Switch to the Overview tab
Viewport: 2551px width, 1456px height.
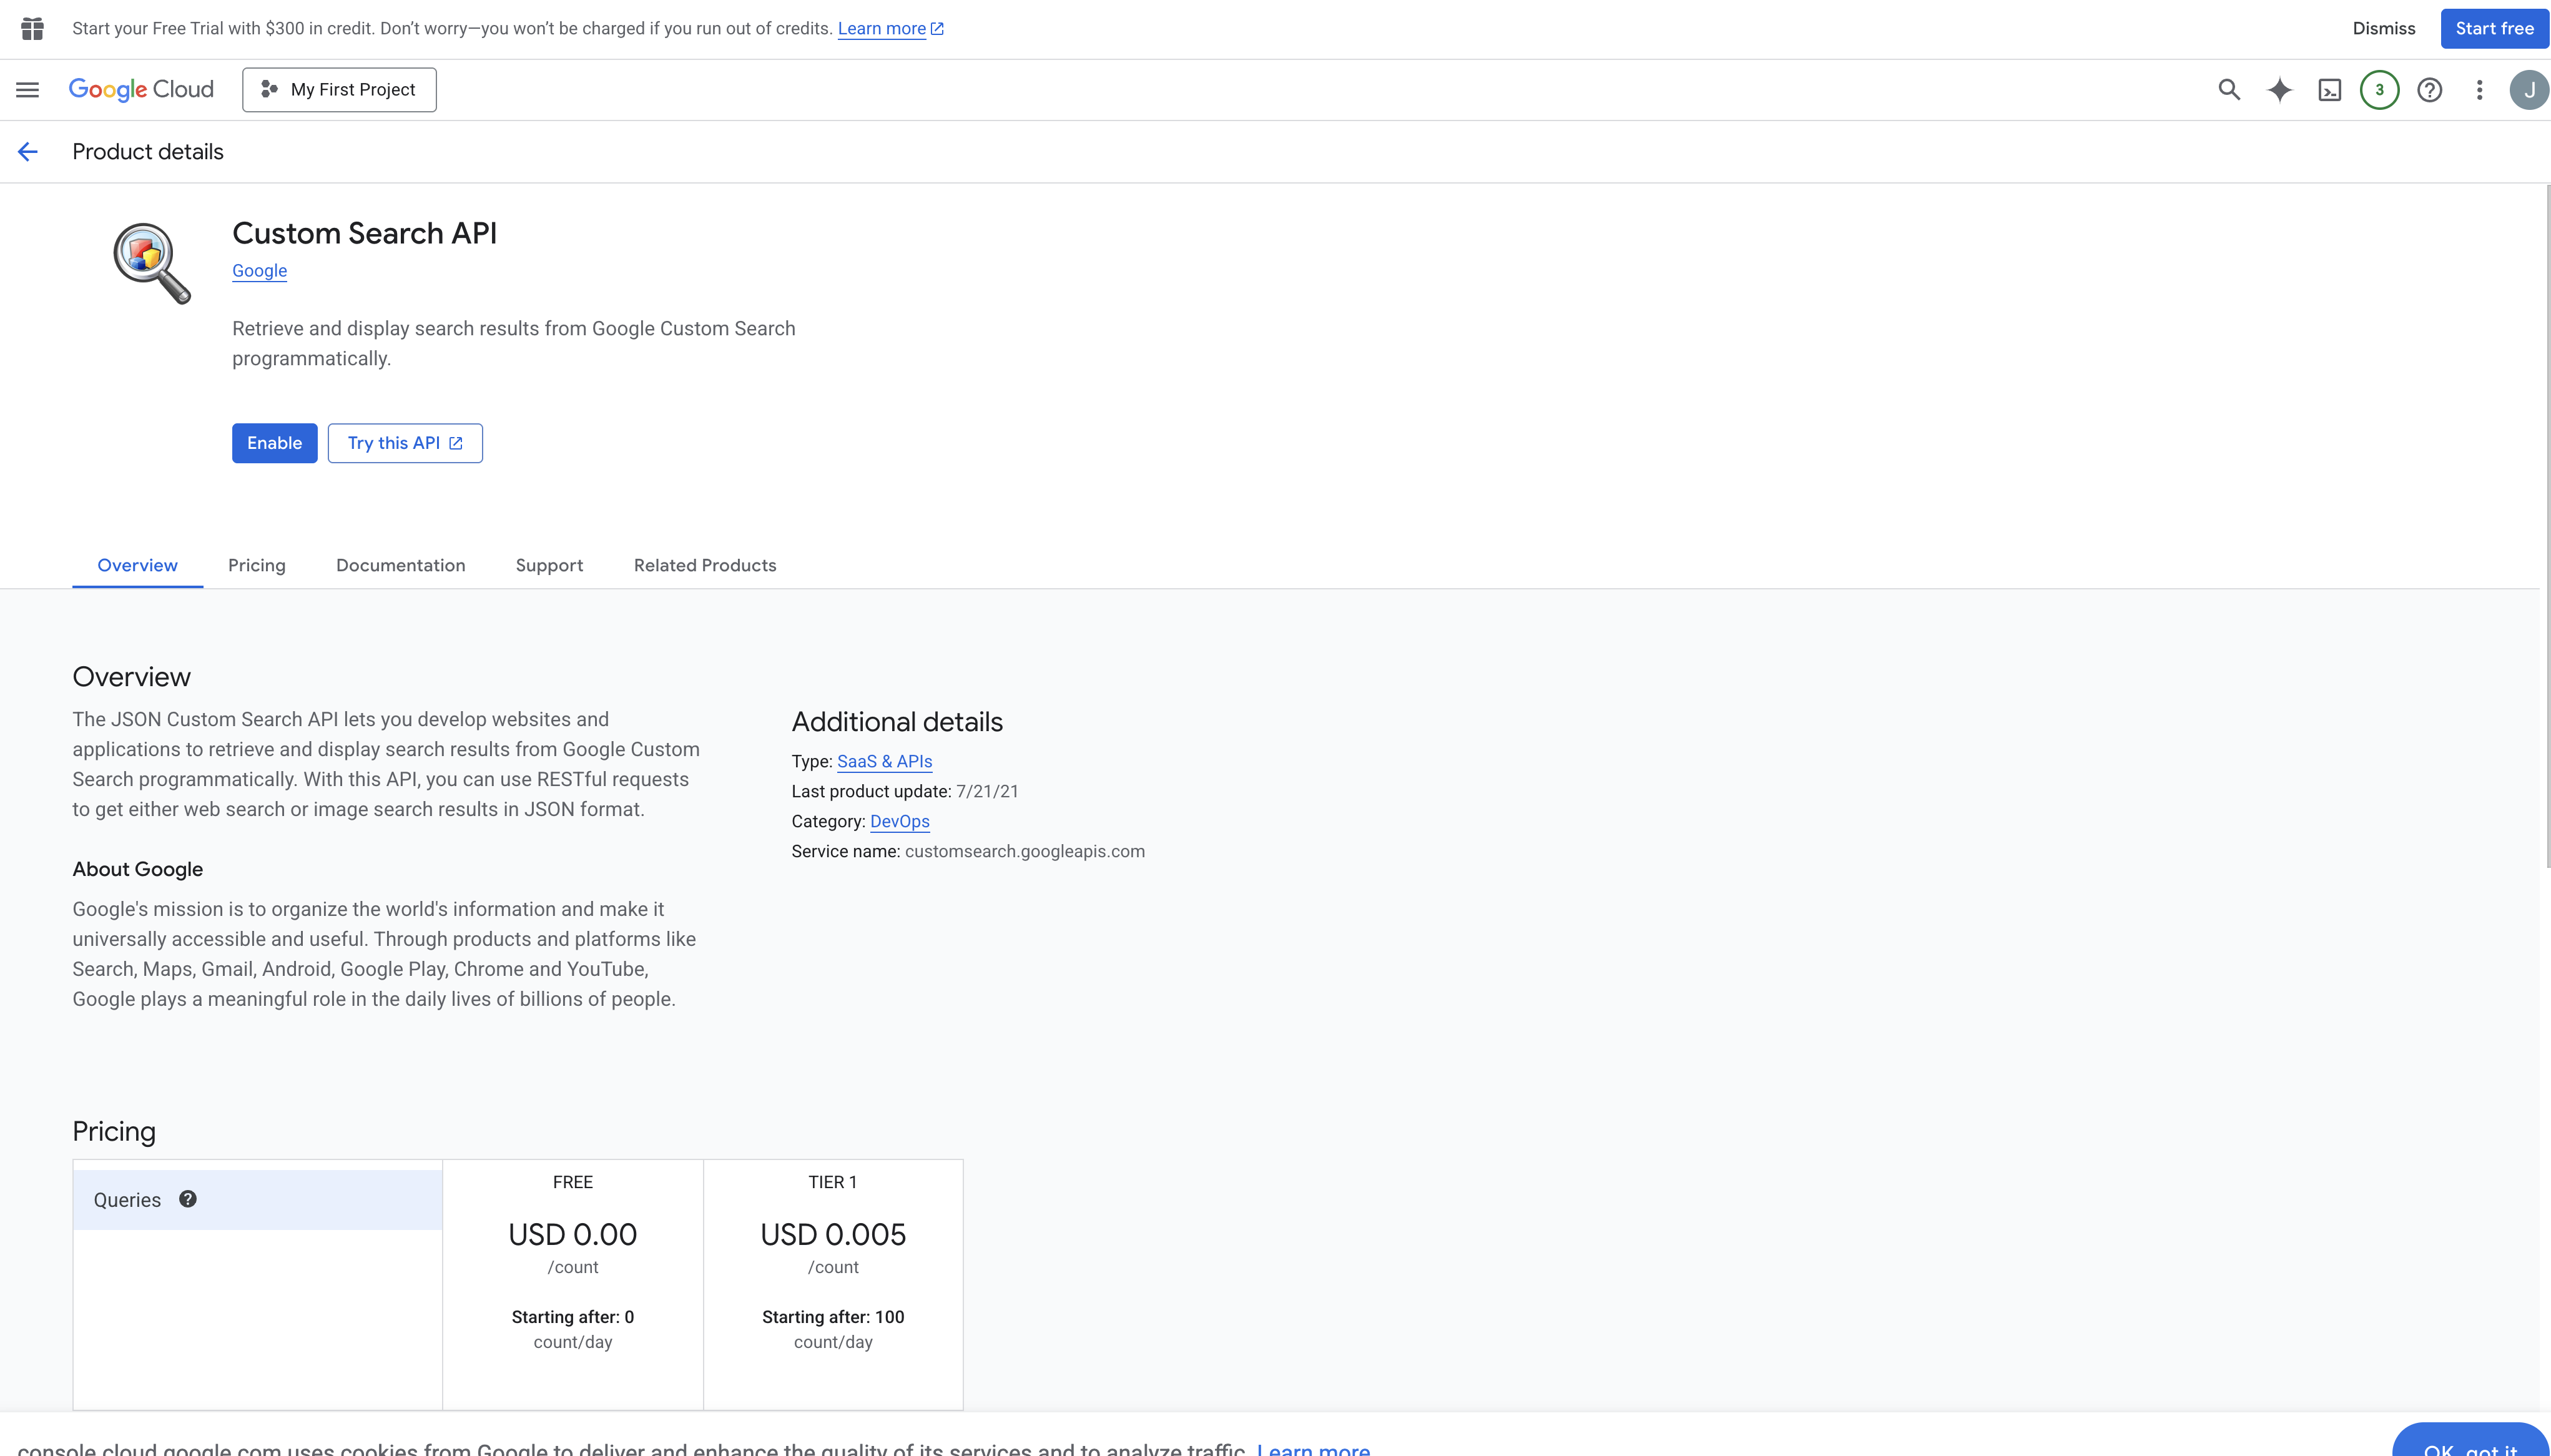click(138, 566)
